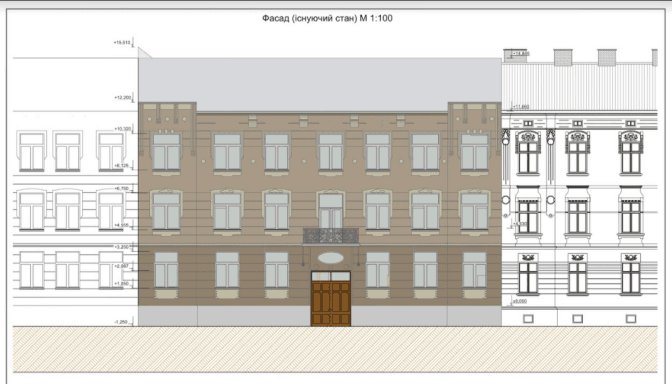Click the +6,750 elevation label
This screenshot has height=384, width=672.
[x=122, y=188]
